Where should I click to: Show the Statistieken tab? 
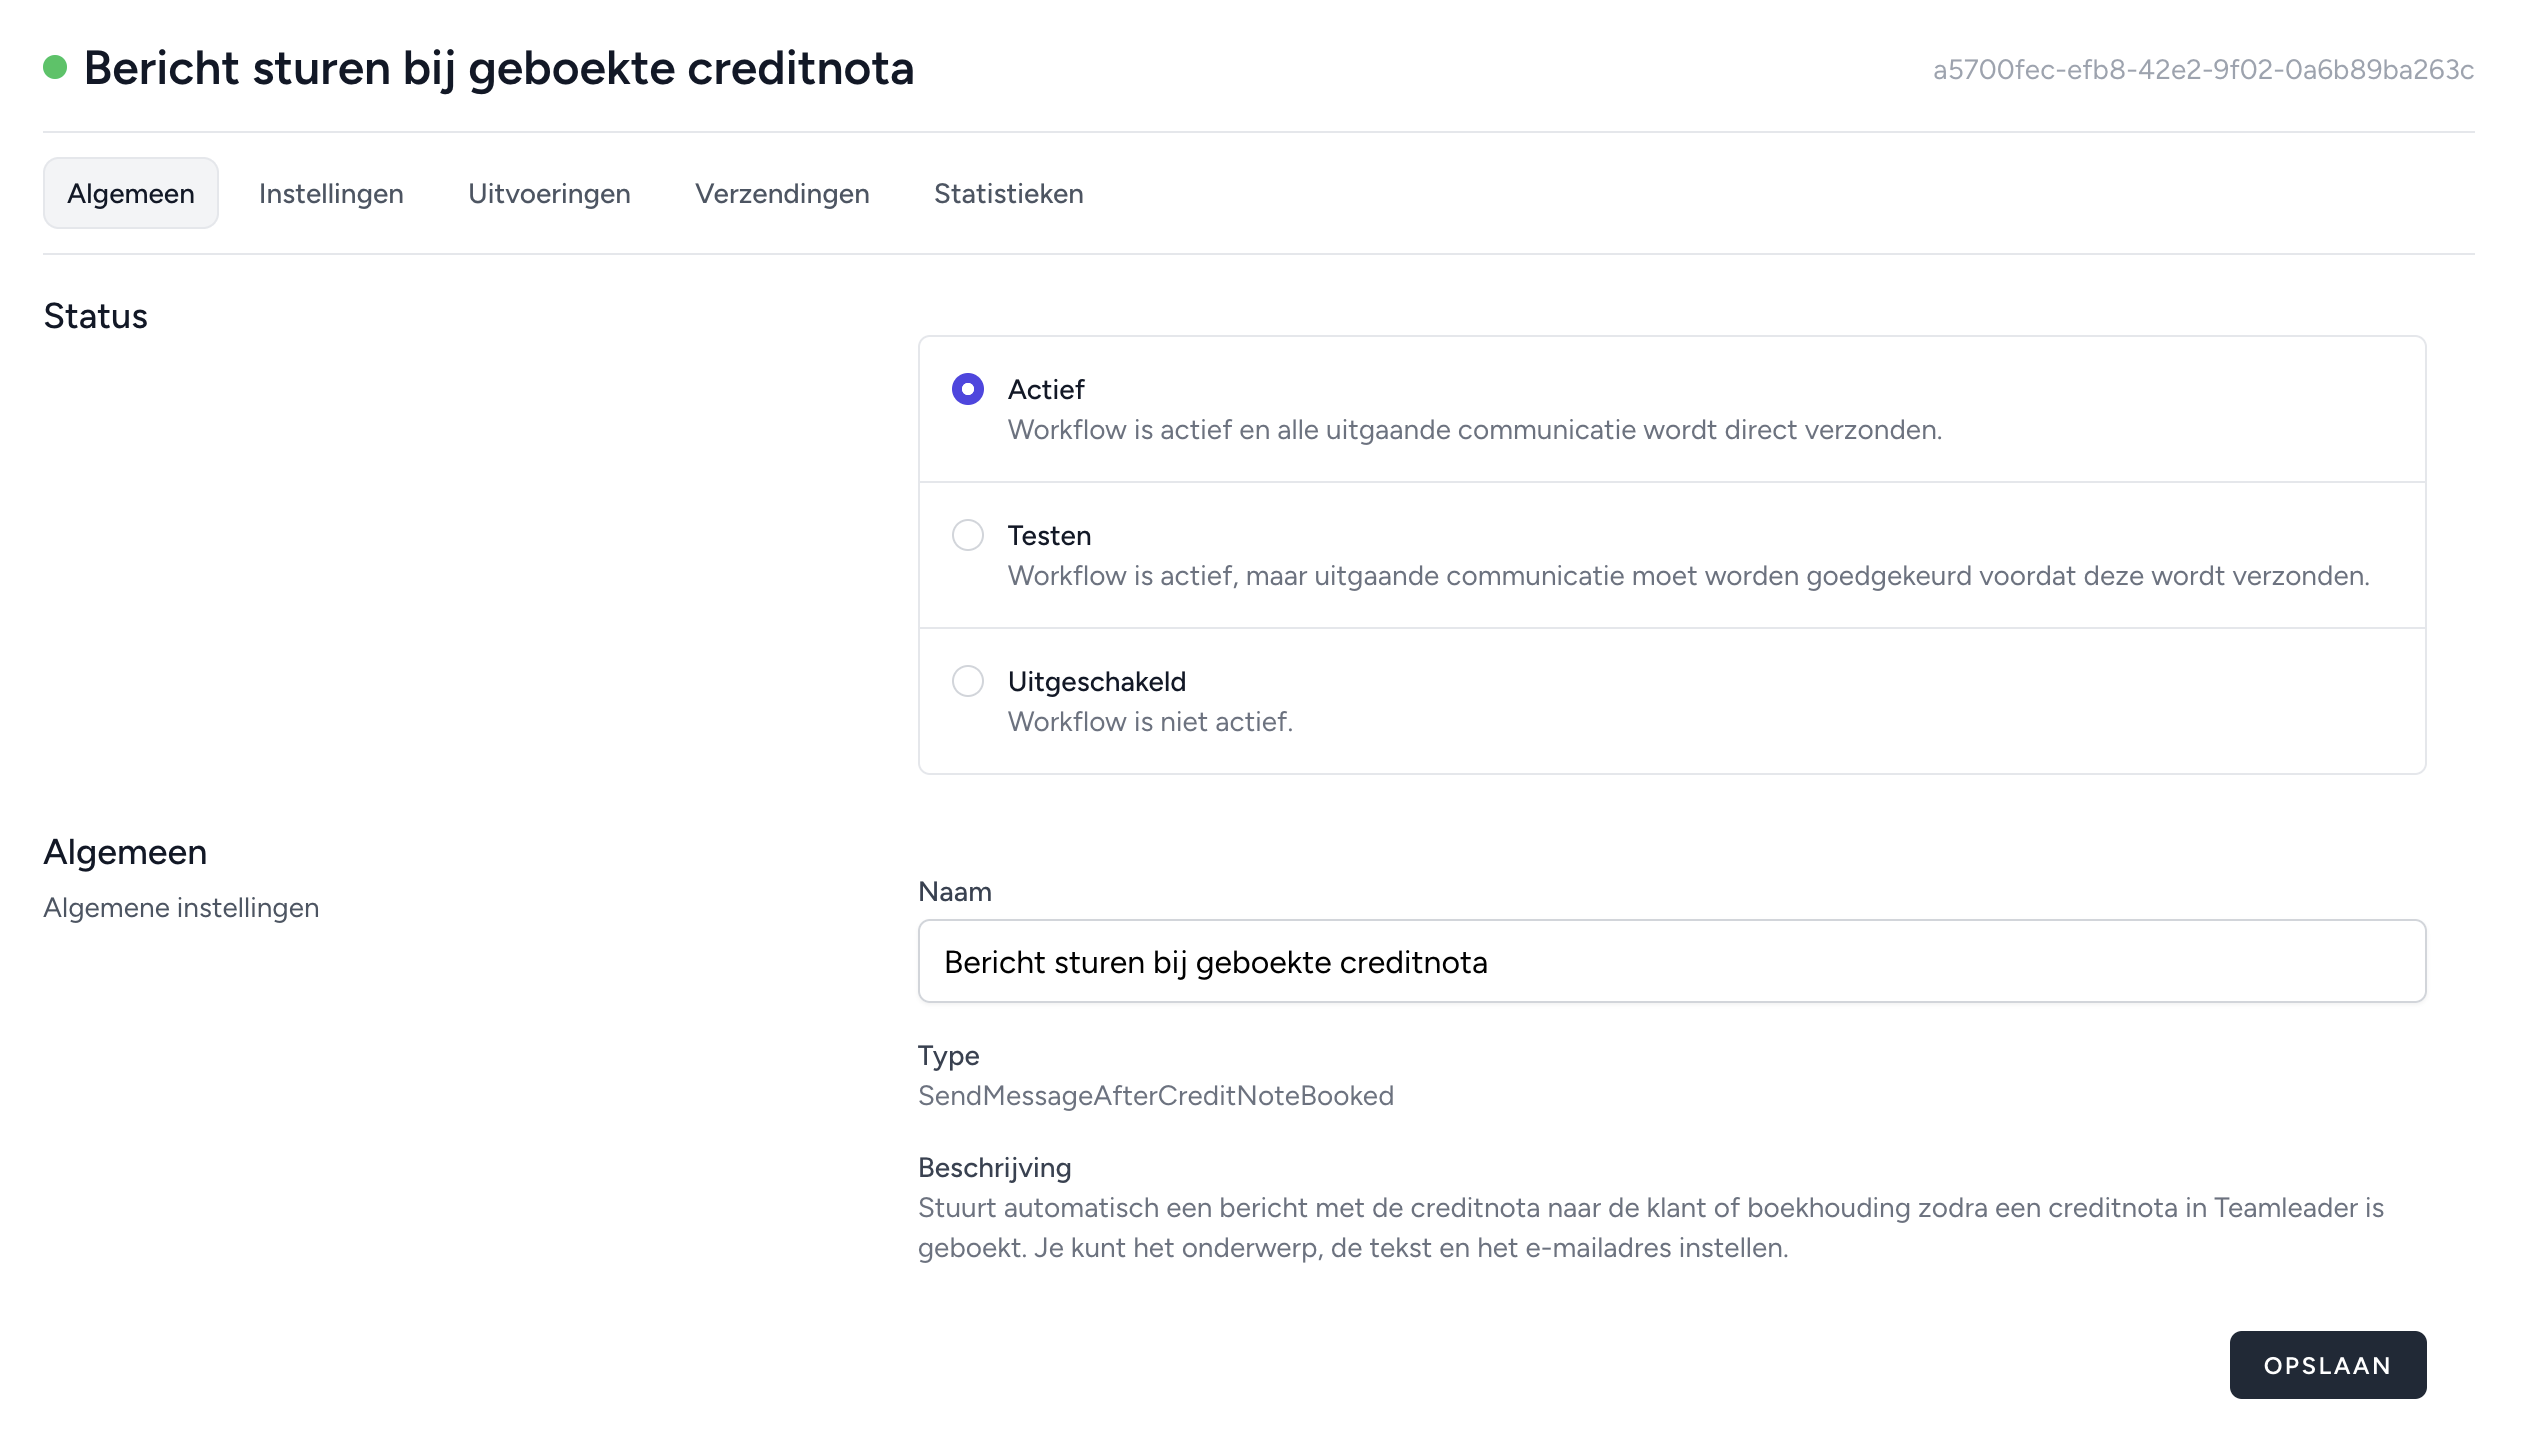tap(1008, 193)
